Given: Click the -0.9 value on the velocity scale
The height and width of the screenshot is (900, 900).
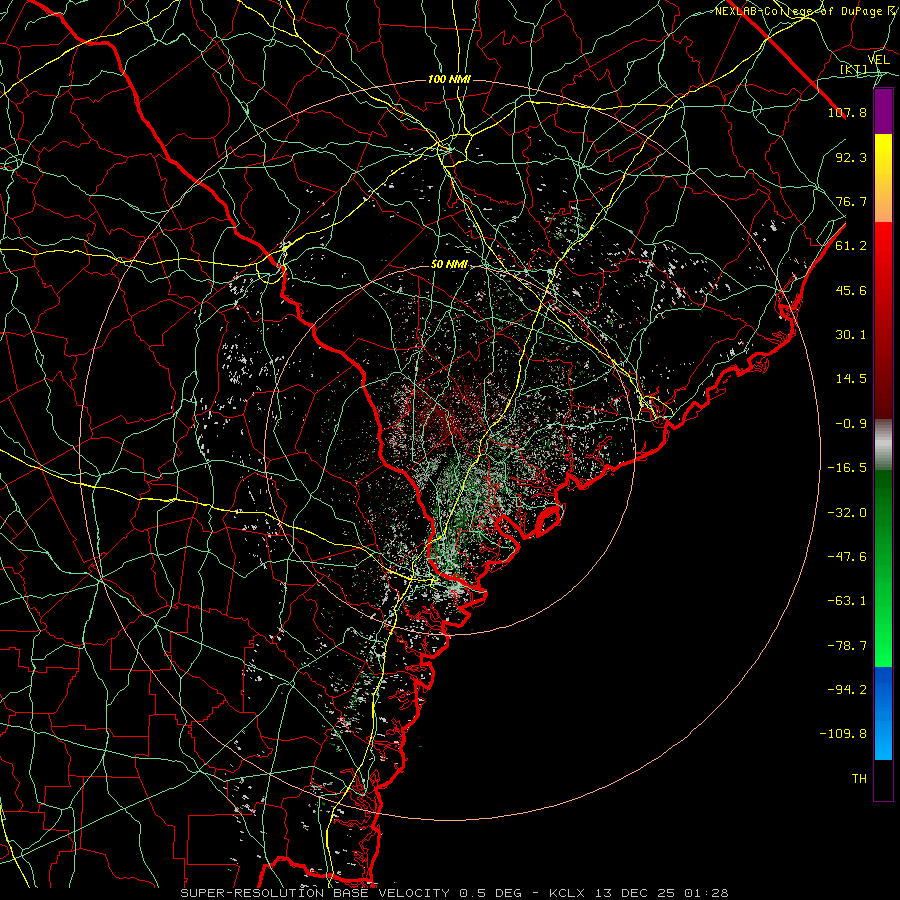Looking at the screenshot, I should 851,424.
